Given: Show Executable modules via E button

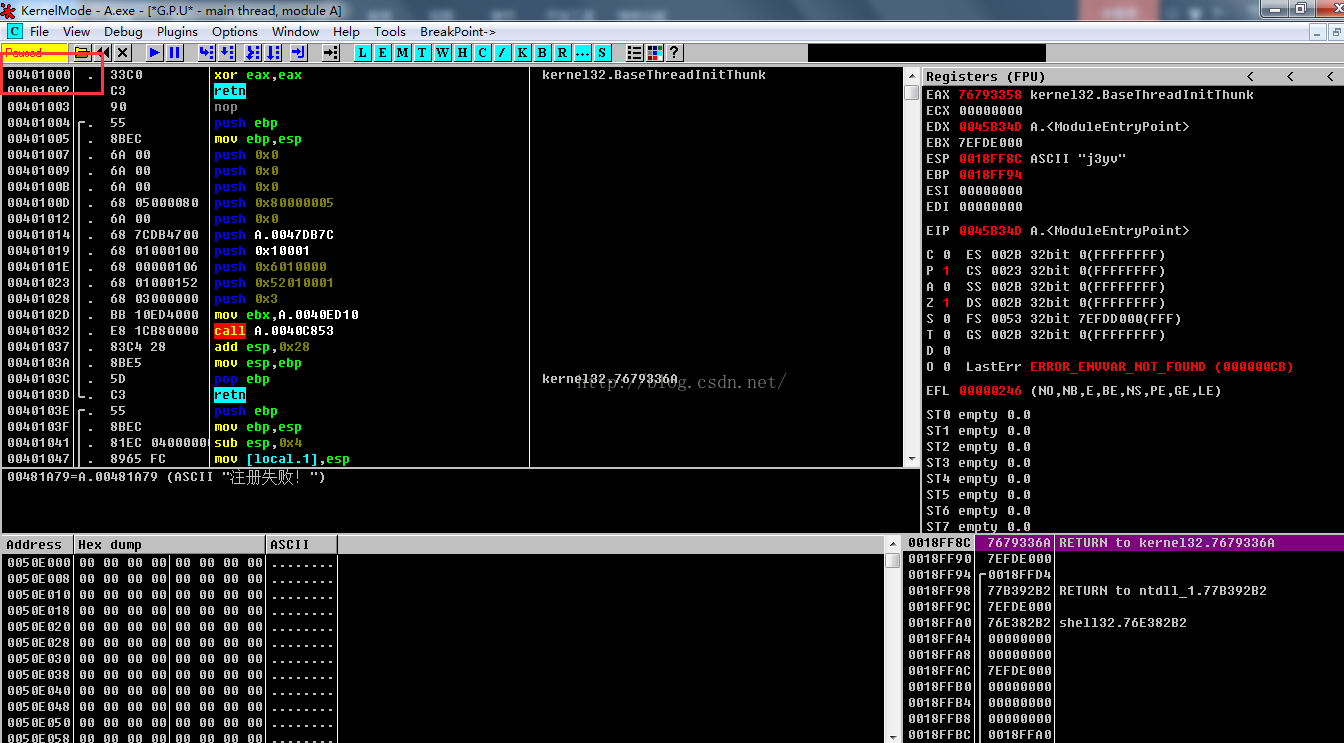Looking at the screenshot, I should (x=383, y=52).
